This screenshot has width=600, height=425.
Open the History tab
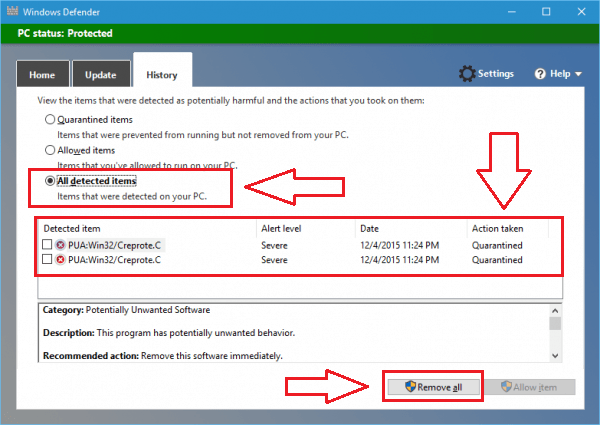(x=162, y=71)
